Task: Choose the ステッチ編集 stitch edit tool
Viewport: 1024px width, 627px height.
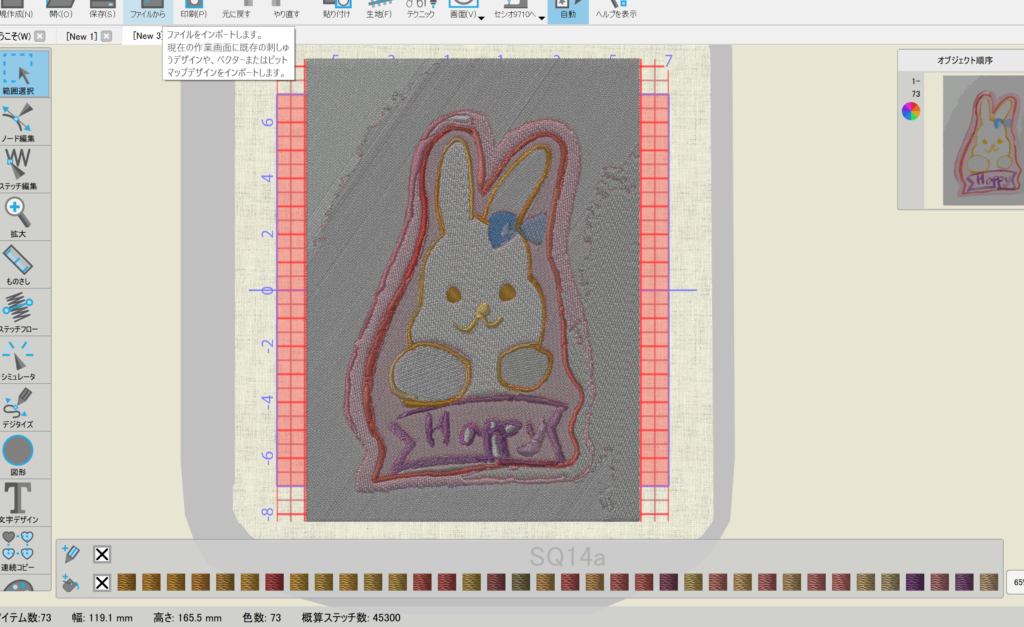Action: [20, 167]
